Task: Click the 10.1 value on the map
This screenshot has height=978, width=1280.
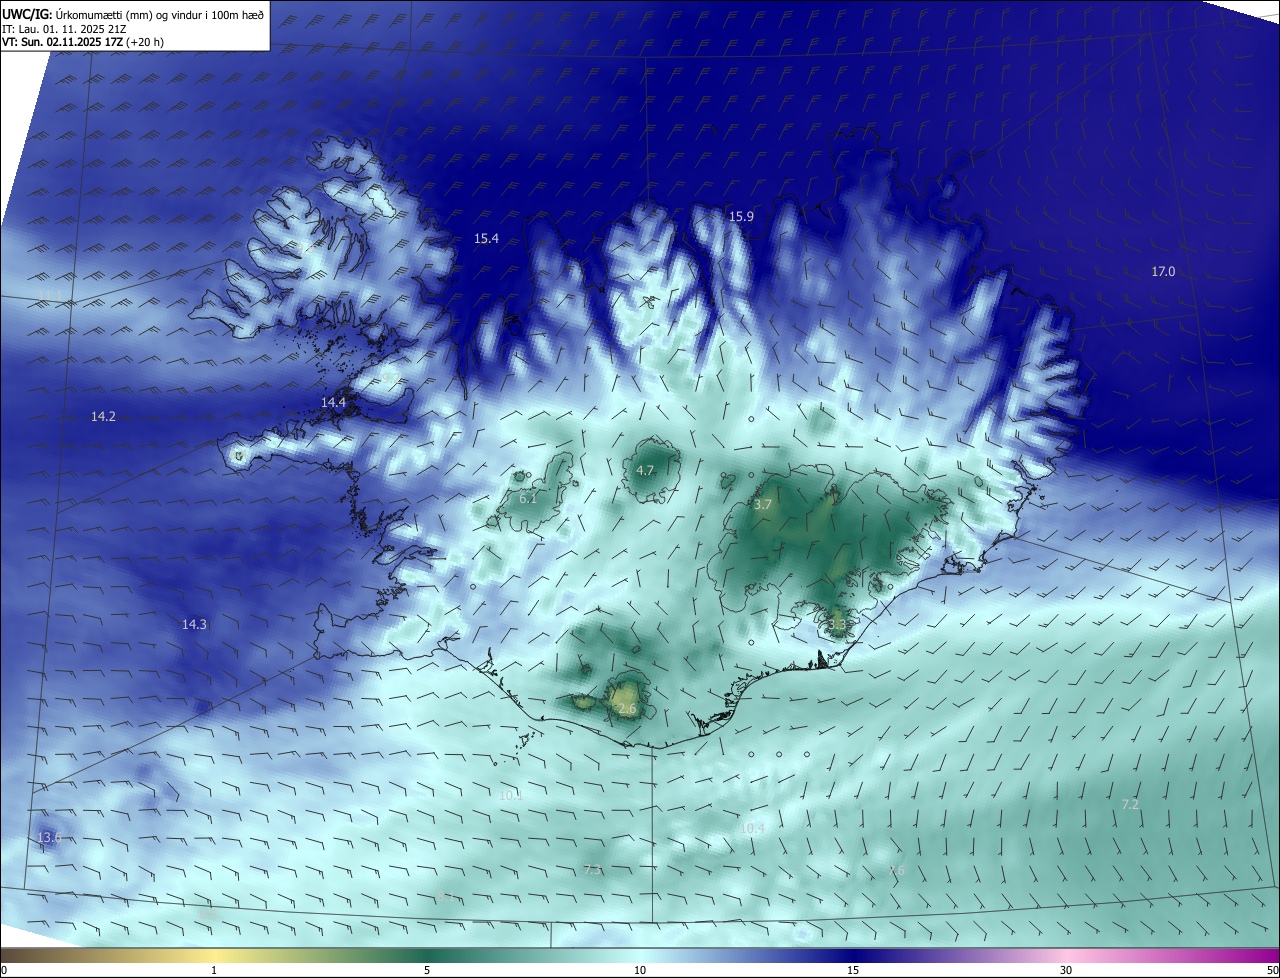Action: (x=511, y=795)
